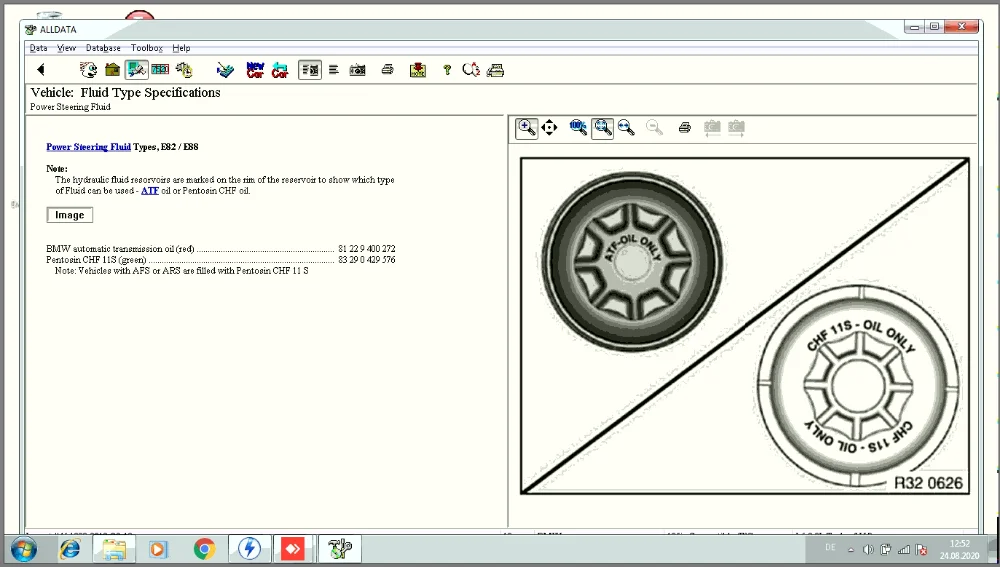The height and width of the screenshot is (567, 1000).
Task: Launch Internet Explorer from the taskbar
Action: coord(70,549)
